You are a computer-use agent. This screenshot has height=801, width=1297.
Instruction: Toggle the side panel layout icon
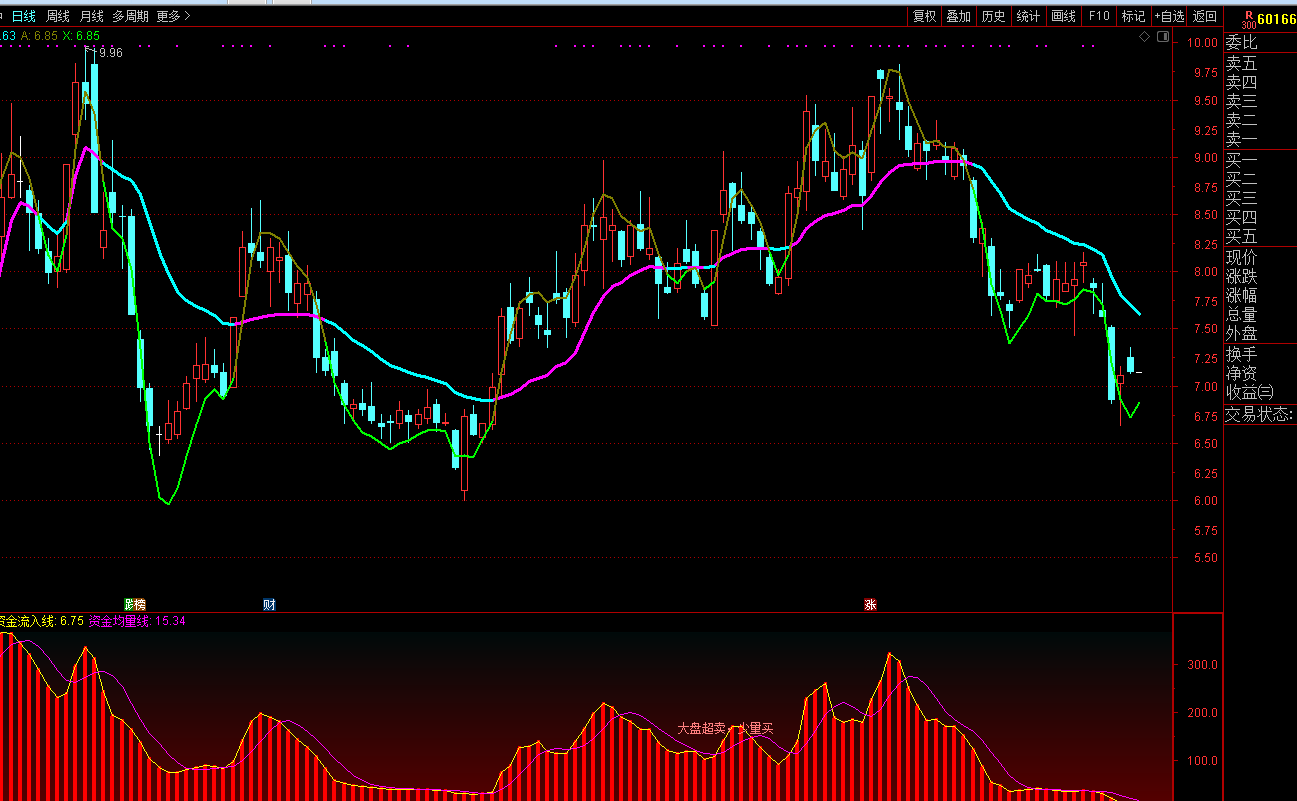click(x=1162, y=36)
